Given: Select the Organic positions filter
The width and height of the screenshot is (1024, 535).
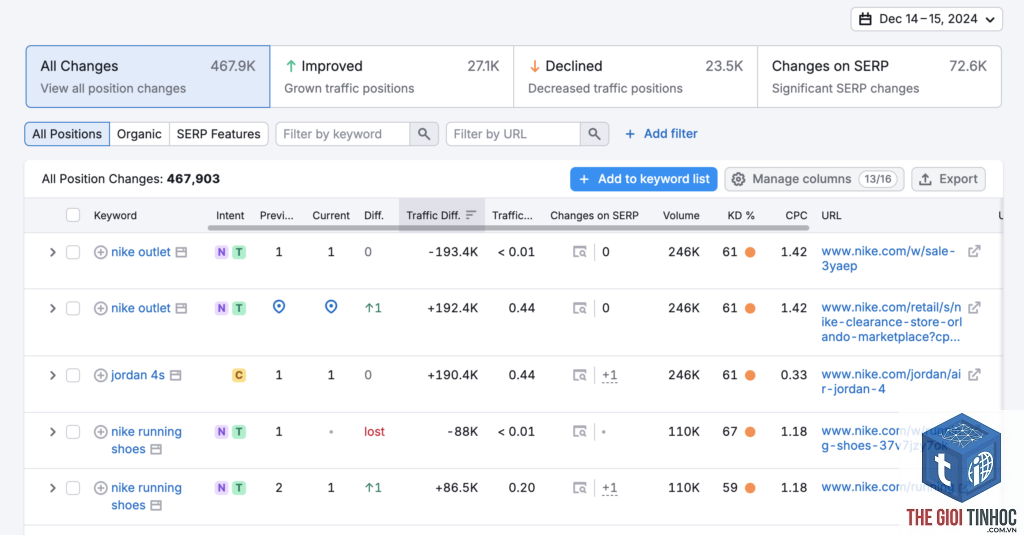Looking at the screenshot, I should [x=139, y=134].
